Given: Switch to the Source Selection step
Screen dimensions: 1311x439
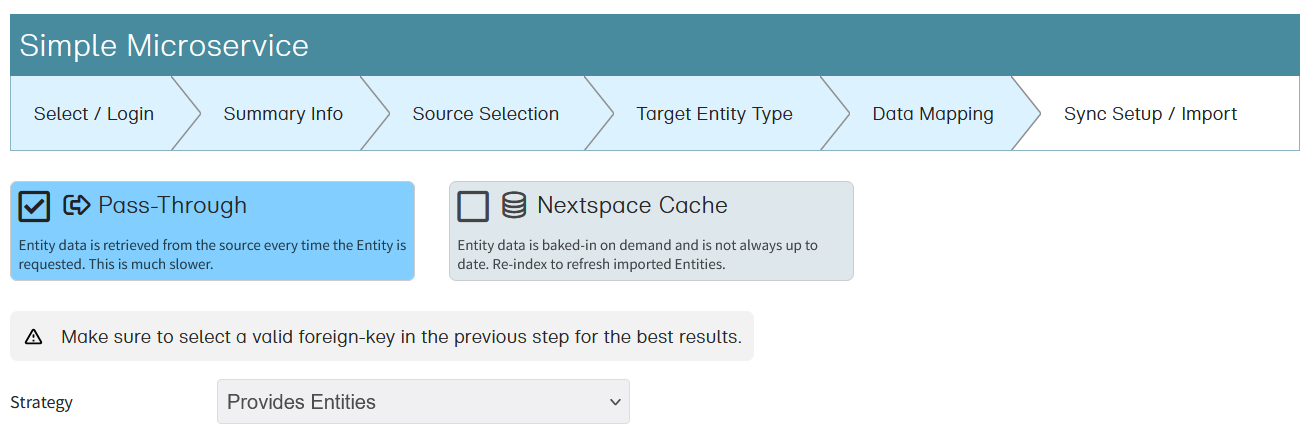Looking at the screenshot, I should point(485,114).
